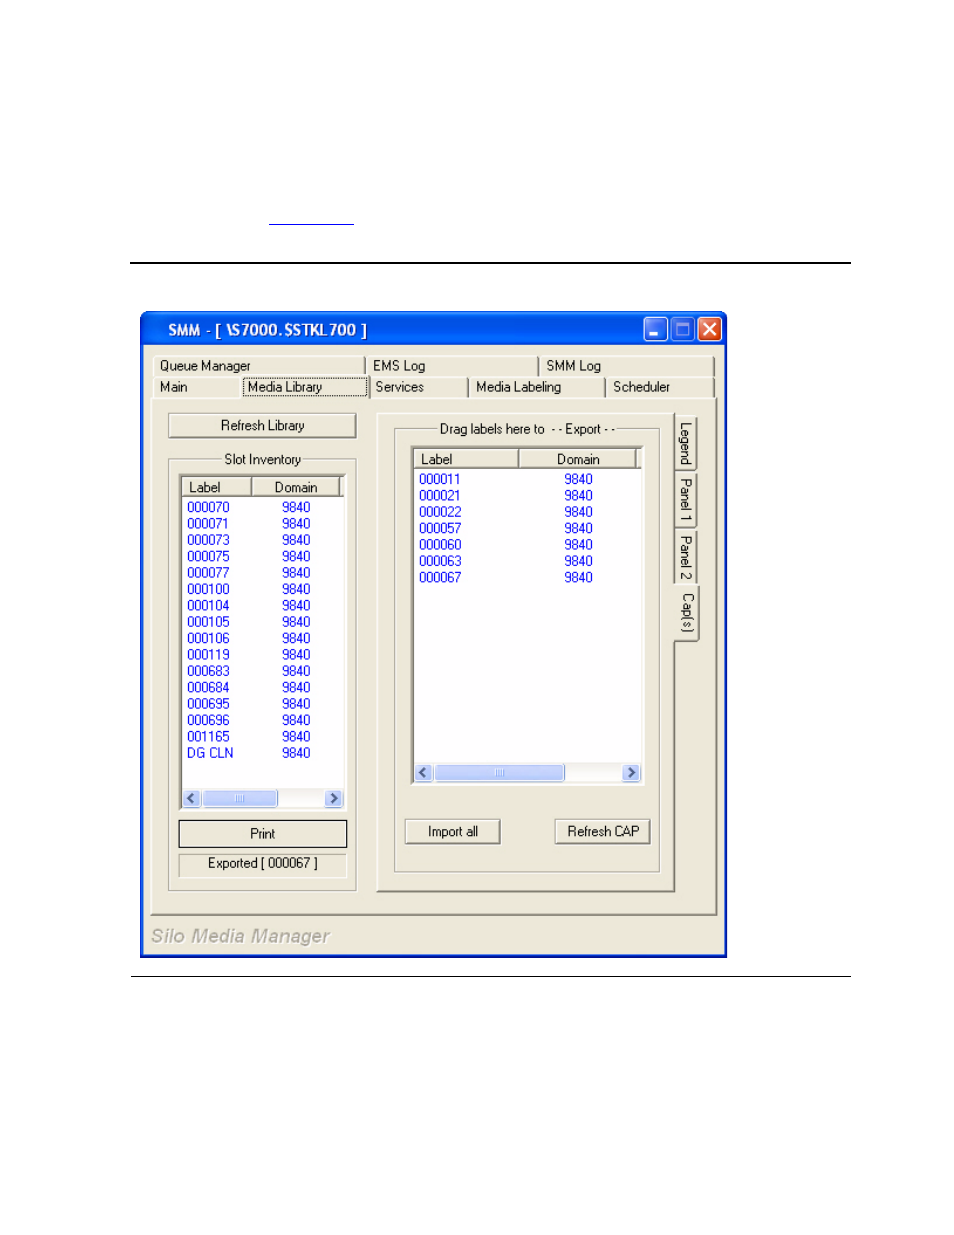Click Slot Inventory scroll right arrow
The width and height of the screenshot is (954, 1235).
coord(334,799)
